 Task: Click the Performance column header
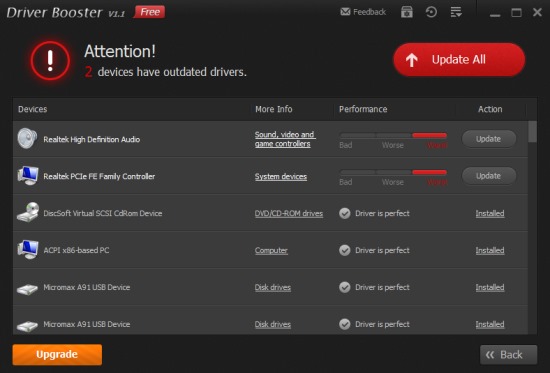[x=363, y=109]
